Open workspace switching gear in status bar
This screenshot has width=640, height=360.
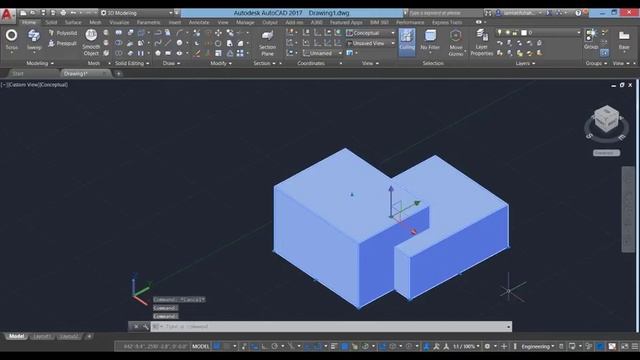pos(487,346)
